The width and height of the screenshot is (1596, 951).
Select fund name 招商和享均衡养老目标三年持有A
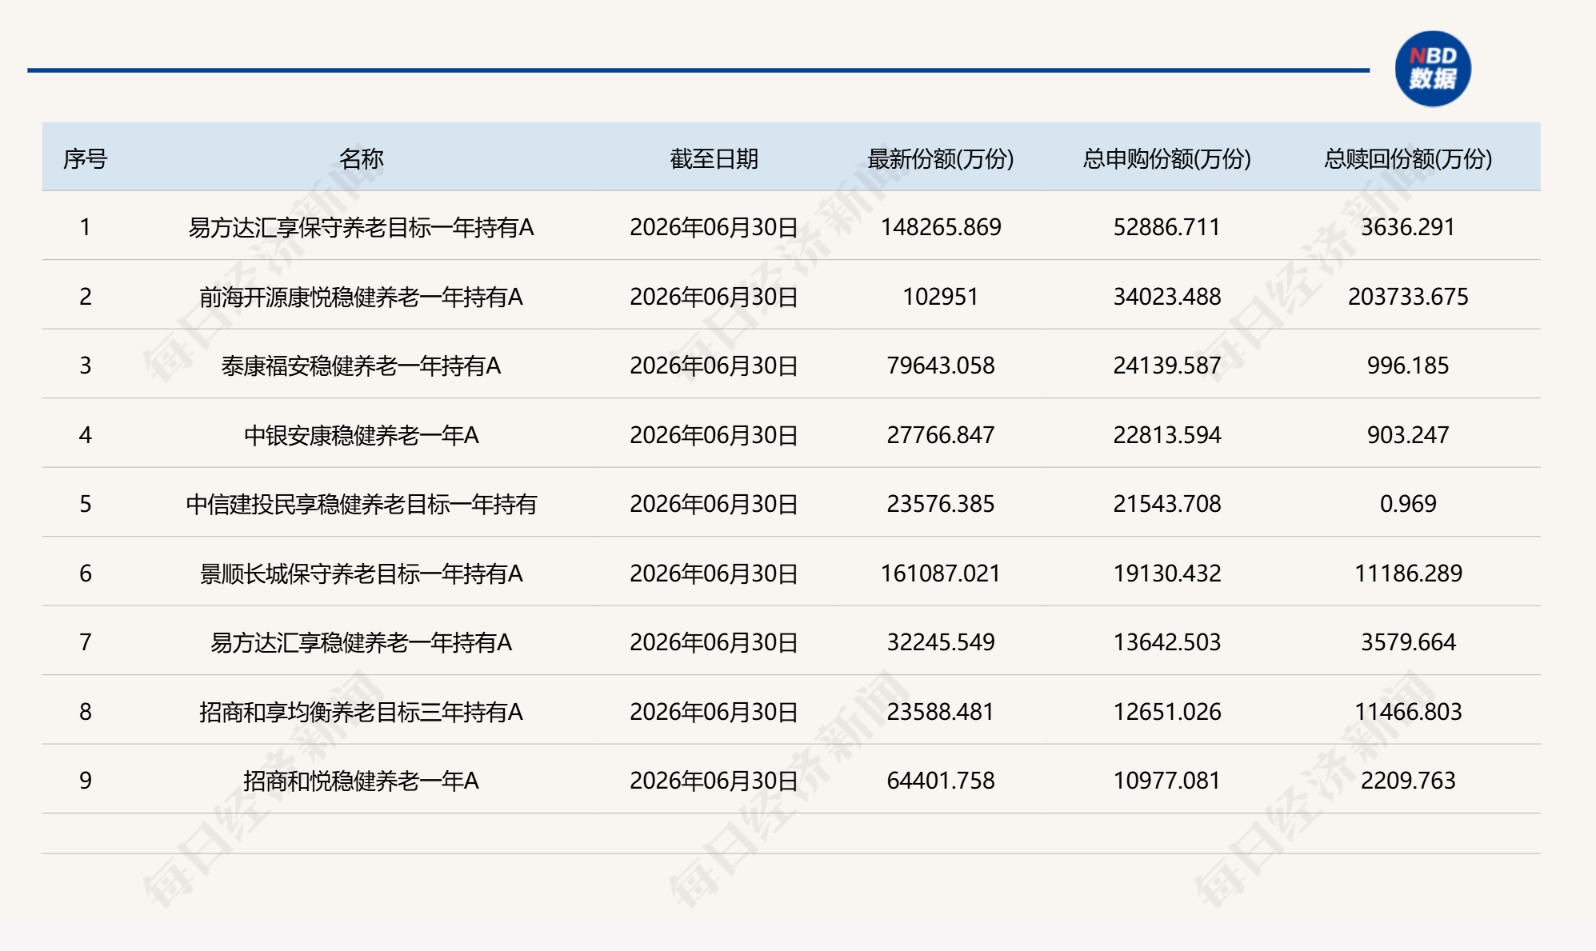[x=361, y=712]
